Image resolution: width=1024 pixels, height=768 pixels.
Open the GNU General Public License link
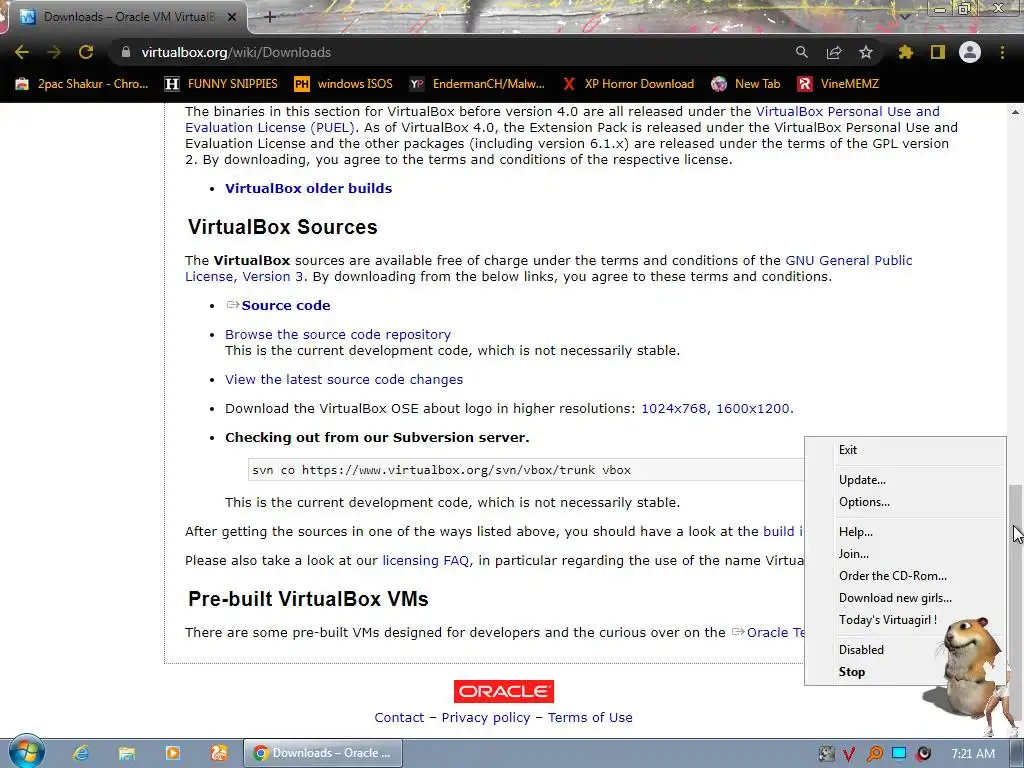coord(848,261)
